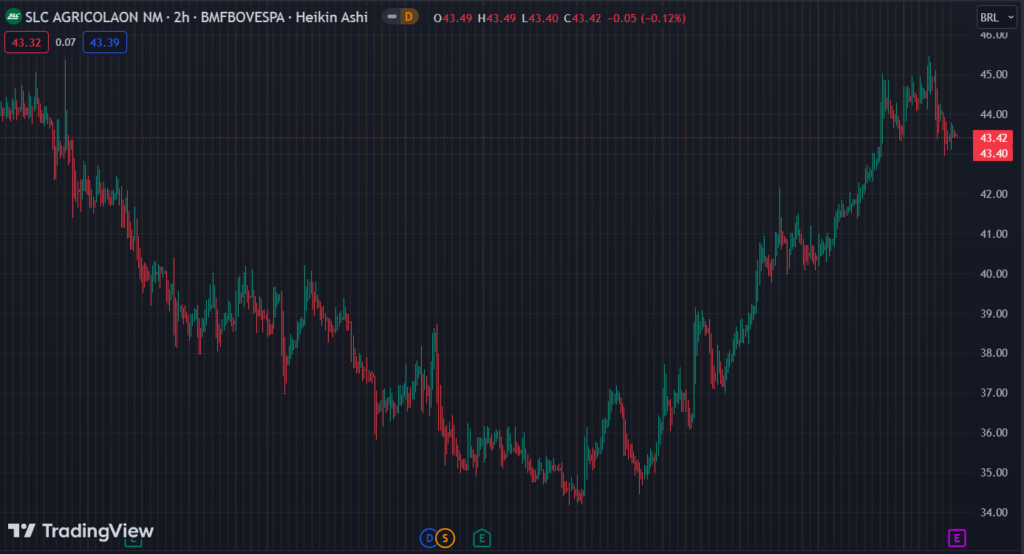Open the TradingView logo link
The width and height of the screenshot is (1024, 554).
[x=80, y=530]
